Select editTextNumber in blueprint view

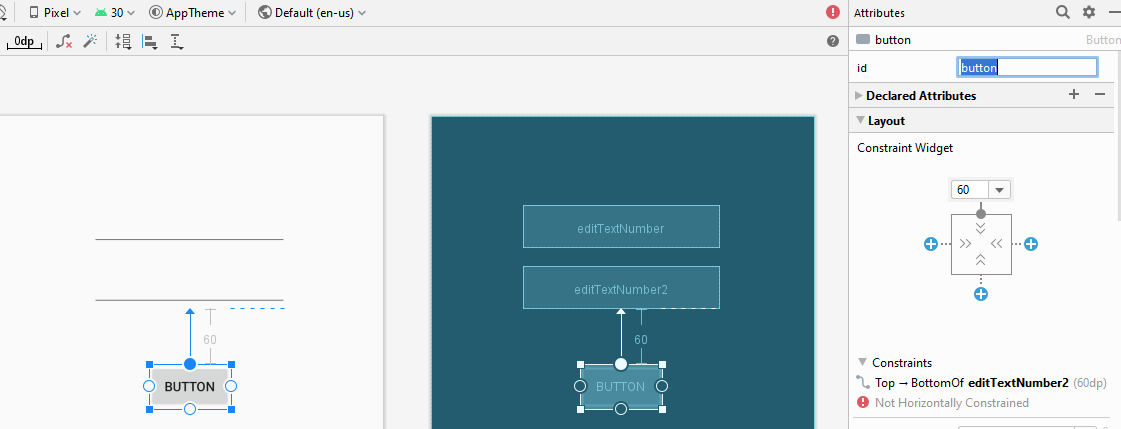(x=621, y=227)
